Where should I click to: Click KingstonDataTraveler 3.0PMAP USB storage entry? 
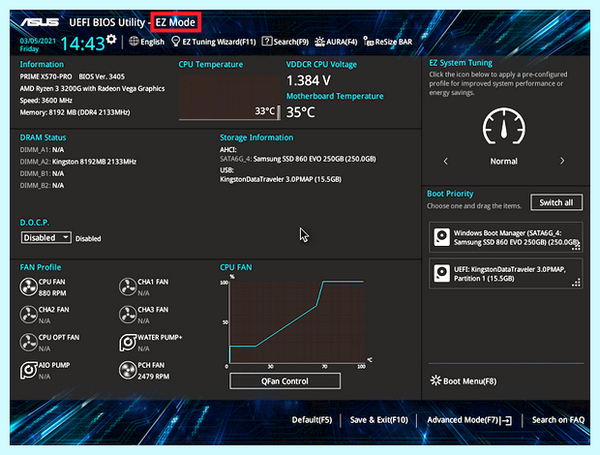[280, 179]
